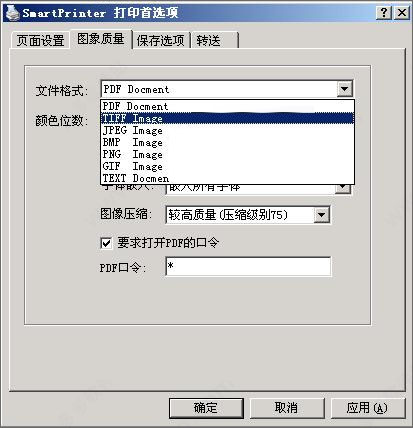Switch to the 页面设置 tab
The width and height of the screenshot is (413, 428).
point(40,41)
